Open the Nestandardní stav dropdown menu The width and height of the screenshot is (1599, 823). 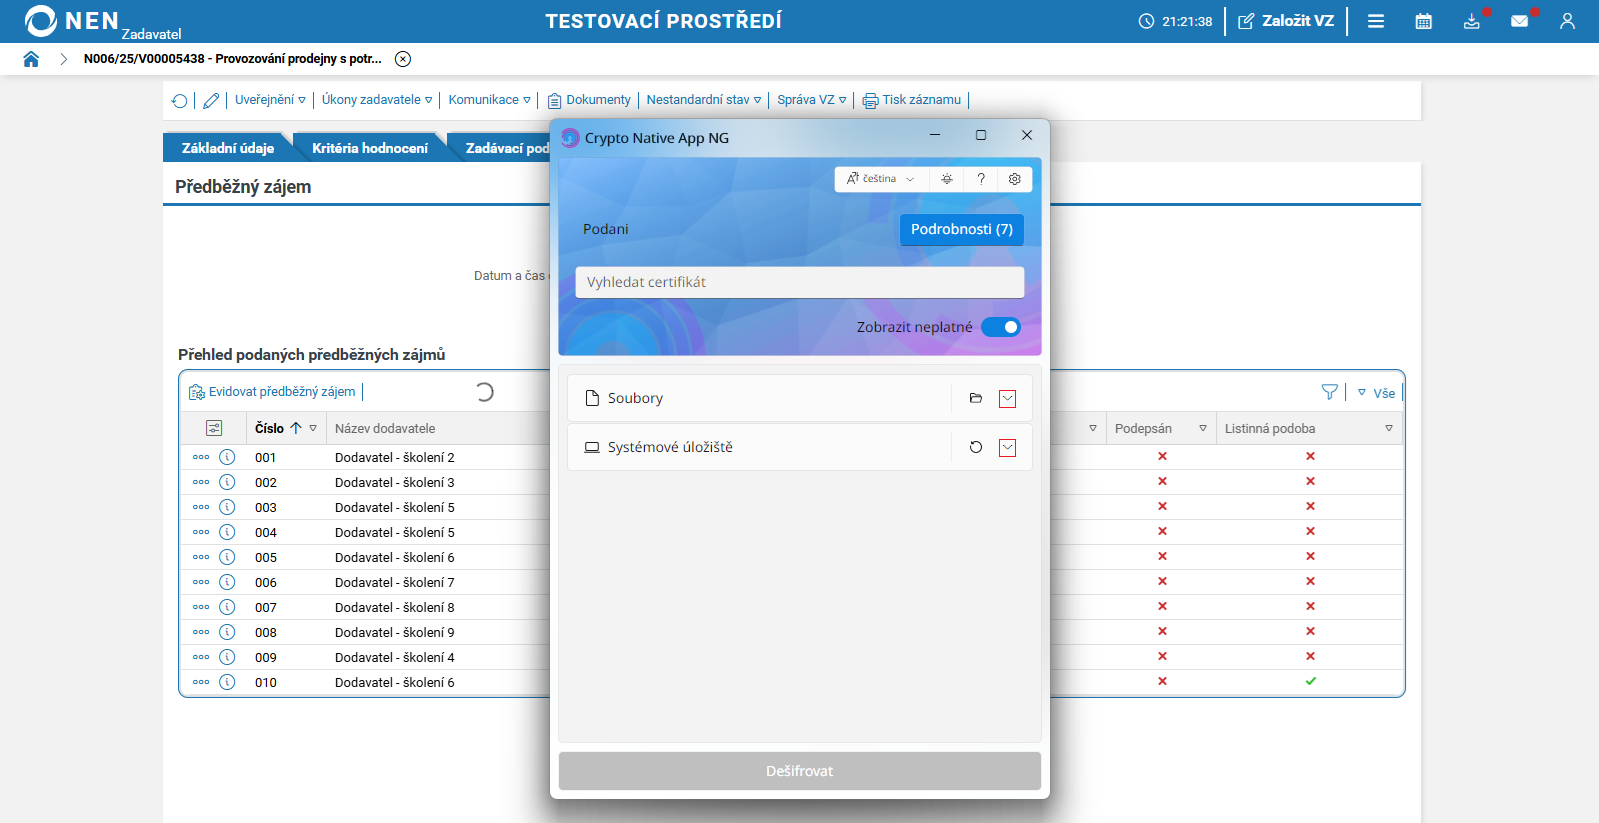pos(704,100)
